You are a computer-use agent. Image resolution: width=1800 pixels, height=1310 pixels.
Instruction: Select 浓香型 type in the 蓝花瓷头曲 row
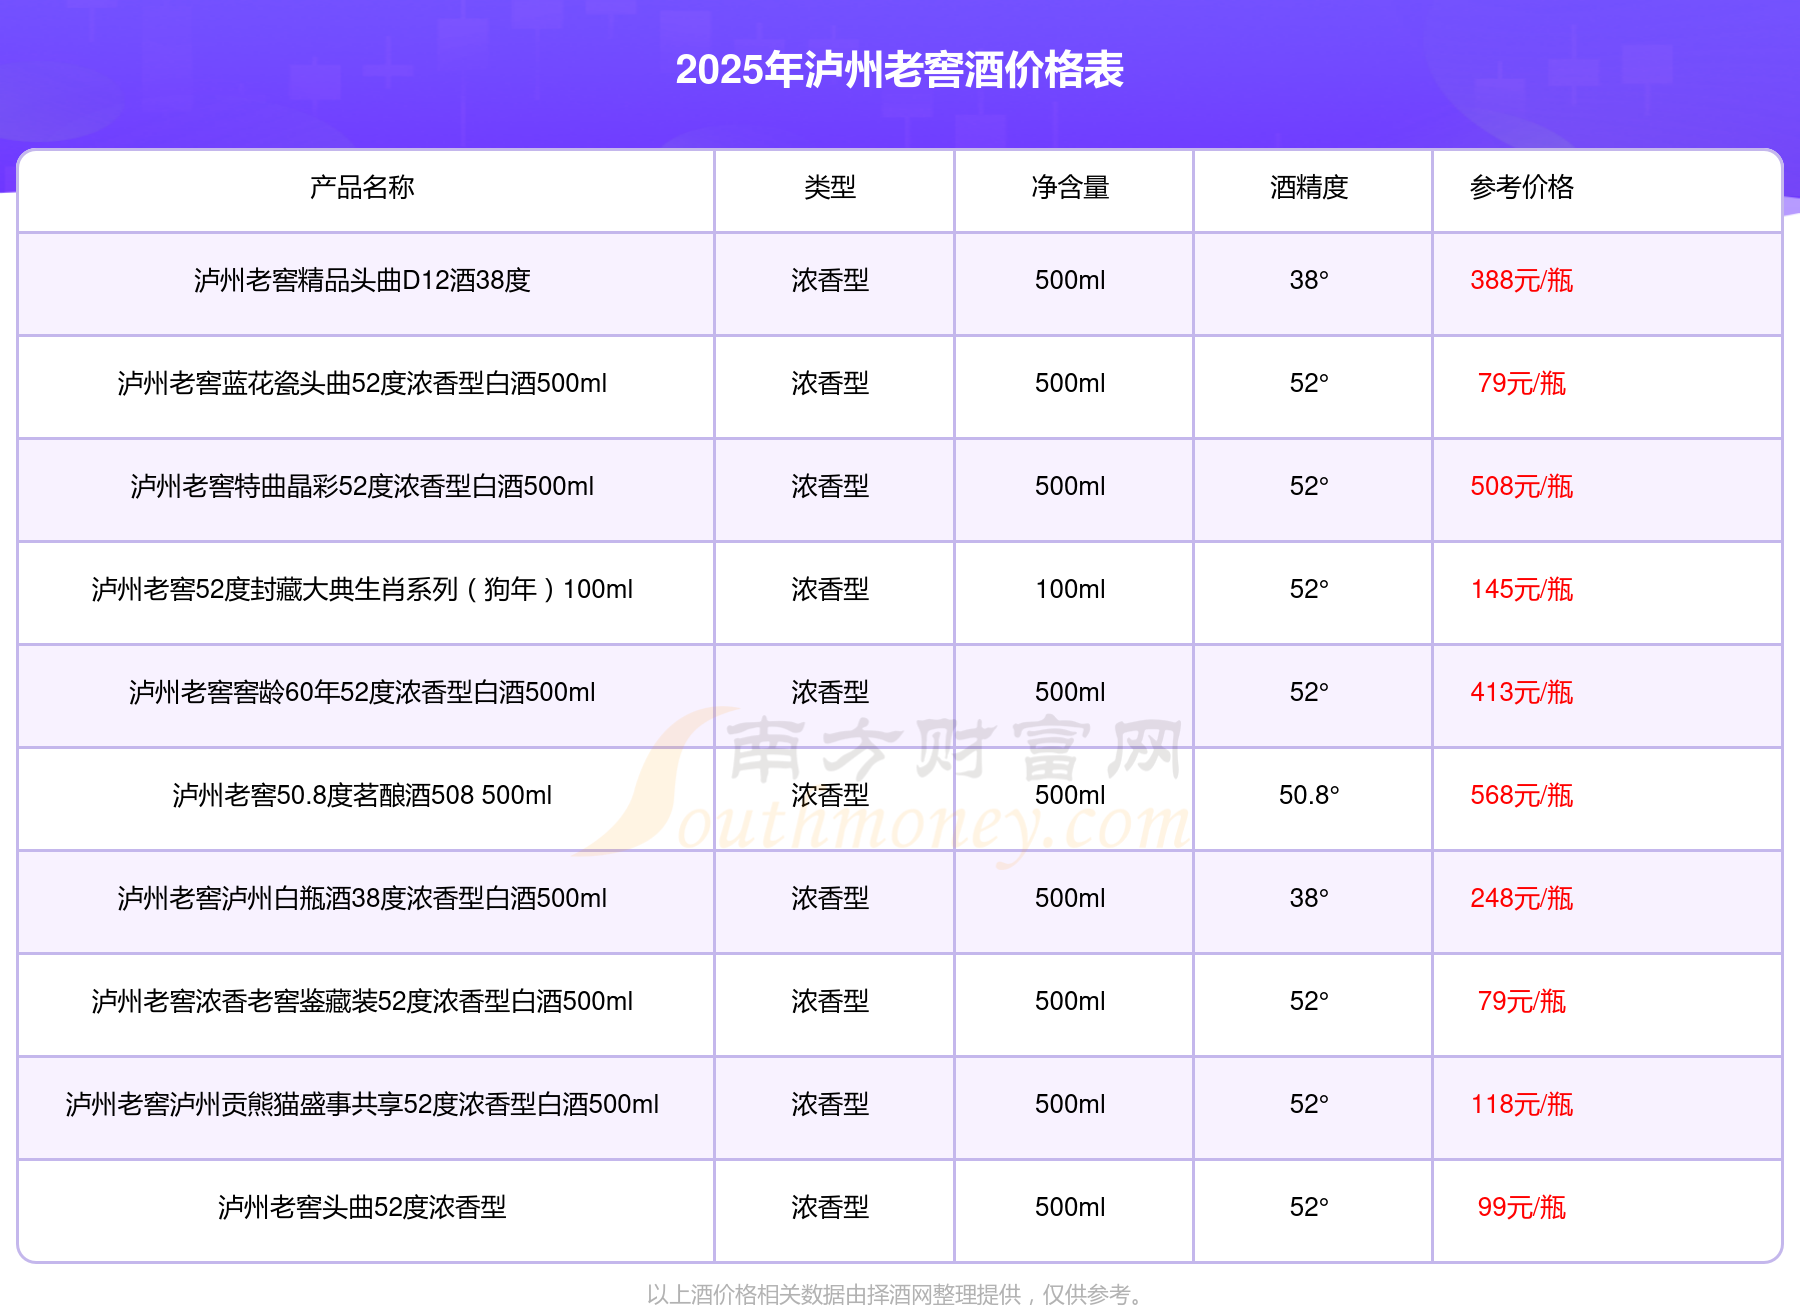[x=830, y=383]
